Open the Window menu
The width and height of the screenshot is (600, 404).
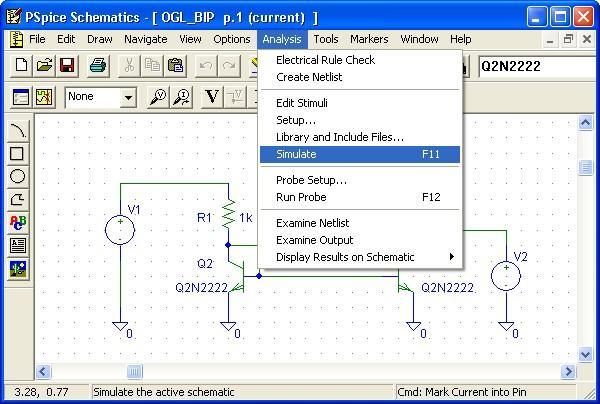[419, 39]
